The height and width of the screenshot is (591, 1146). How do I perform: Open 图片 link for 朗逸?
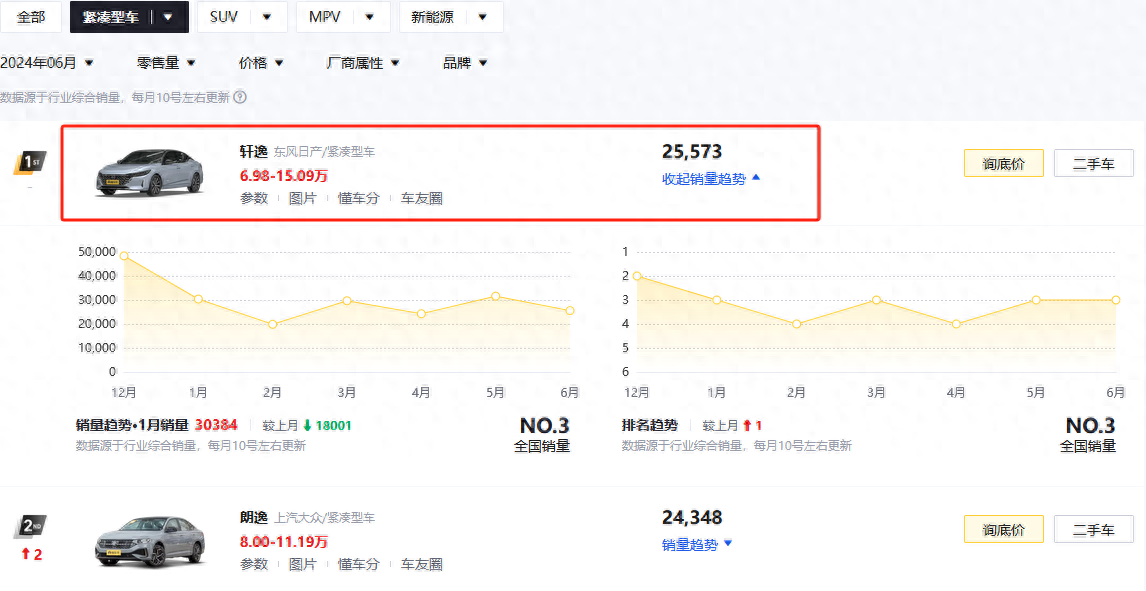point(303,564)
